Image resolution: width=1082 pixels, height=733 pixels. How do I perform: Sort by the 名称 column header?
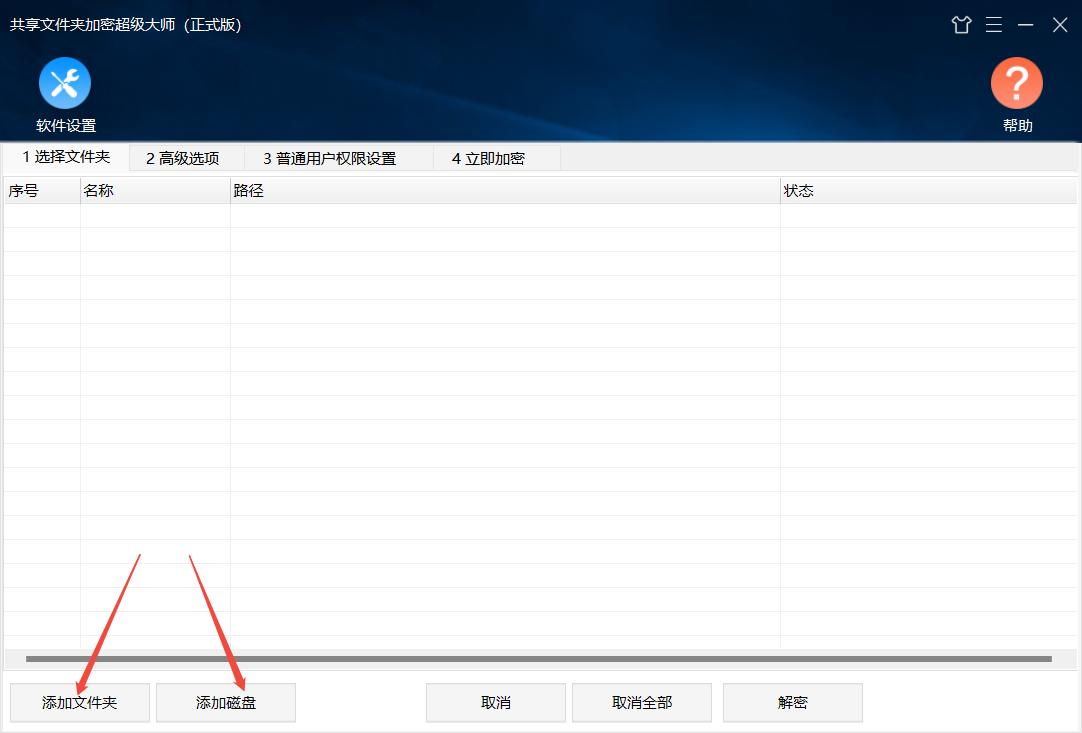pos(155,190)
